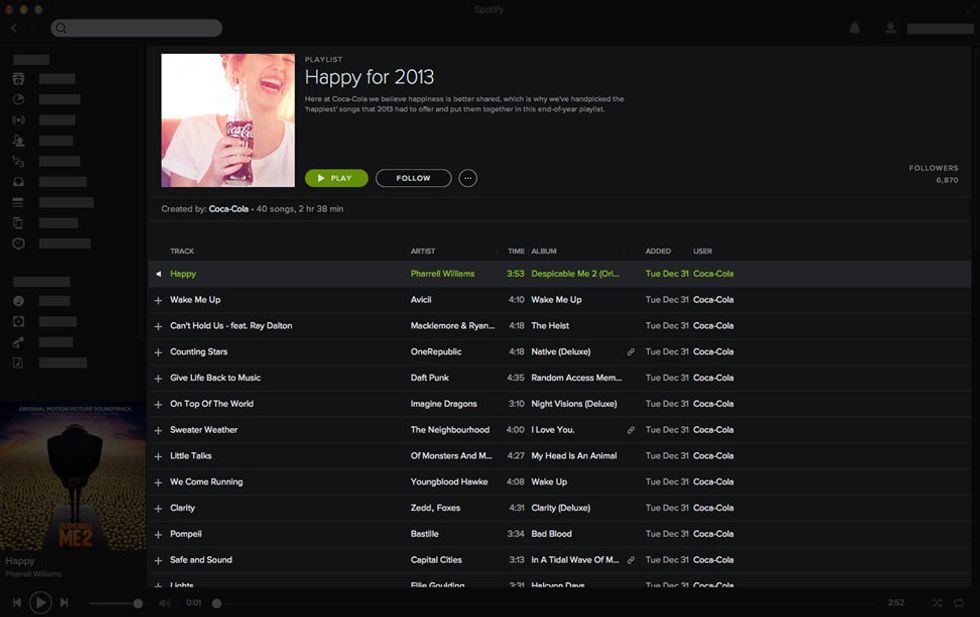The height and width of the screenshot is (617, 980).
Task: Skip to the next track
Action: point(64,602)
